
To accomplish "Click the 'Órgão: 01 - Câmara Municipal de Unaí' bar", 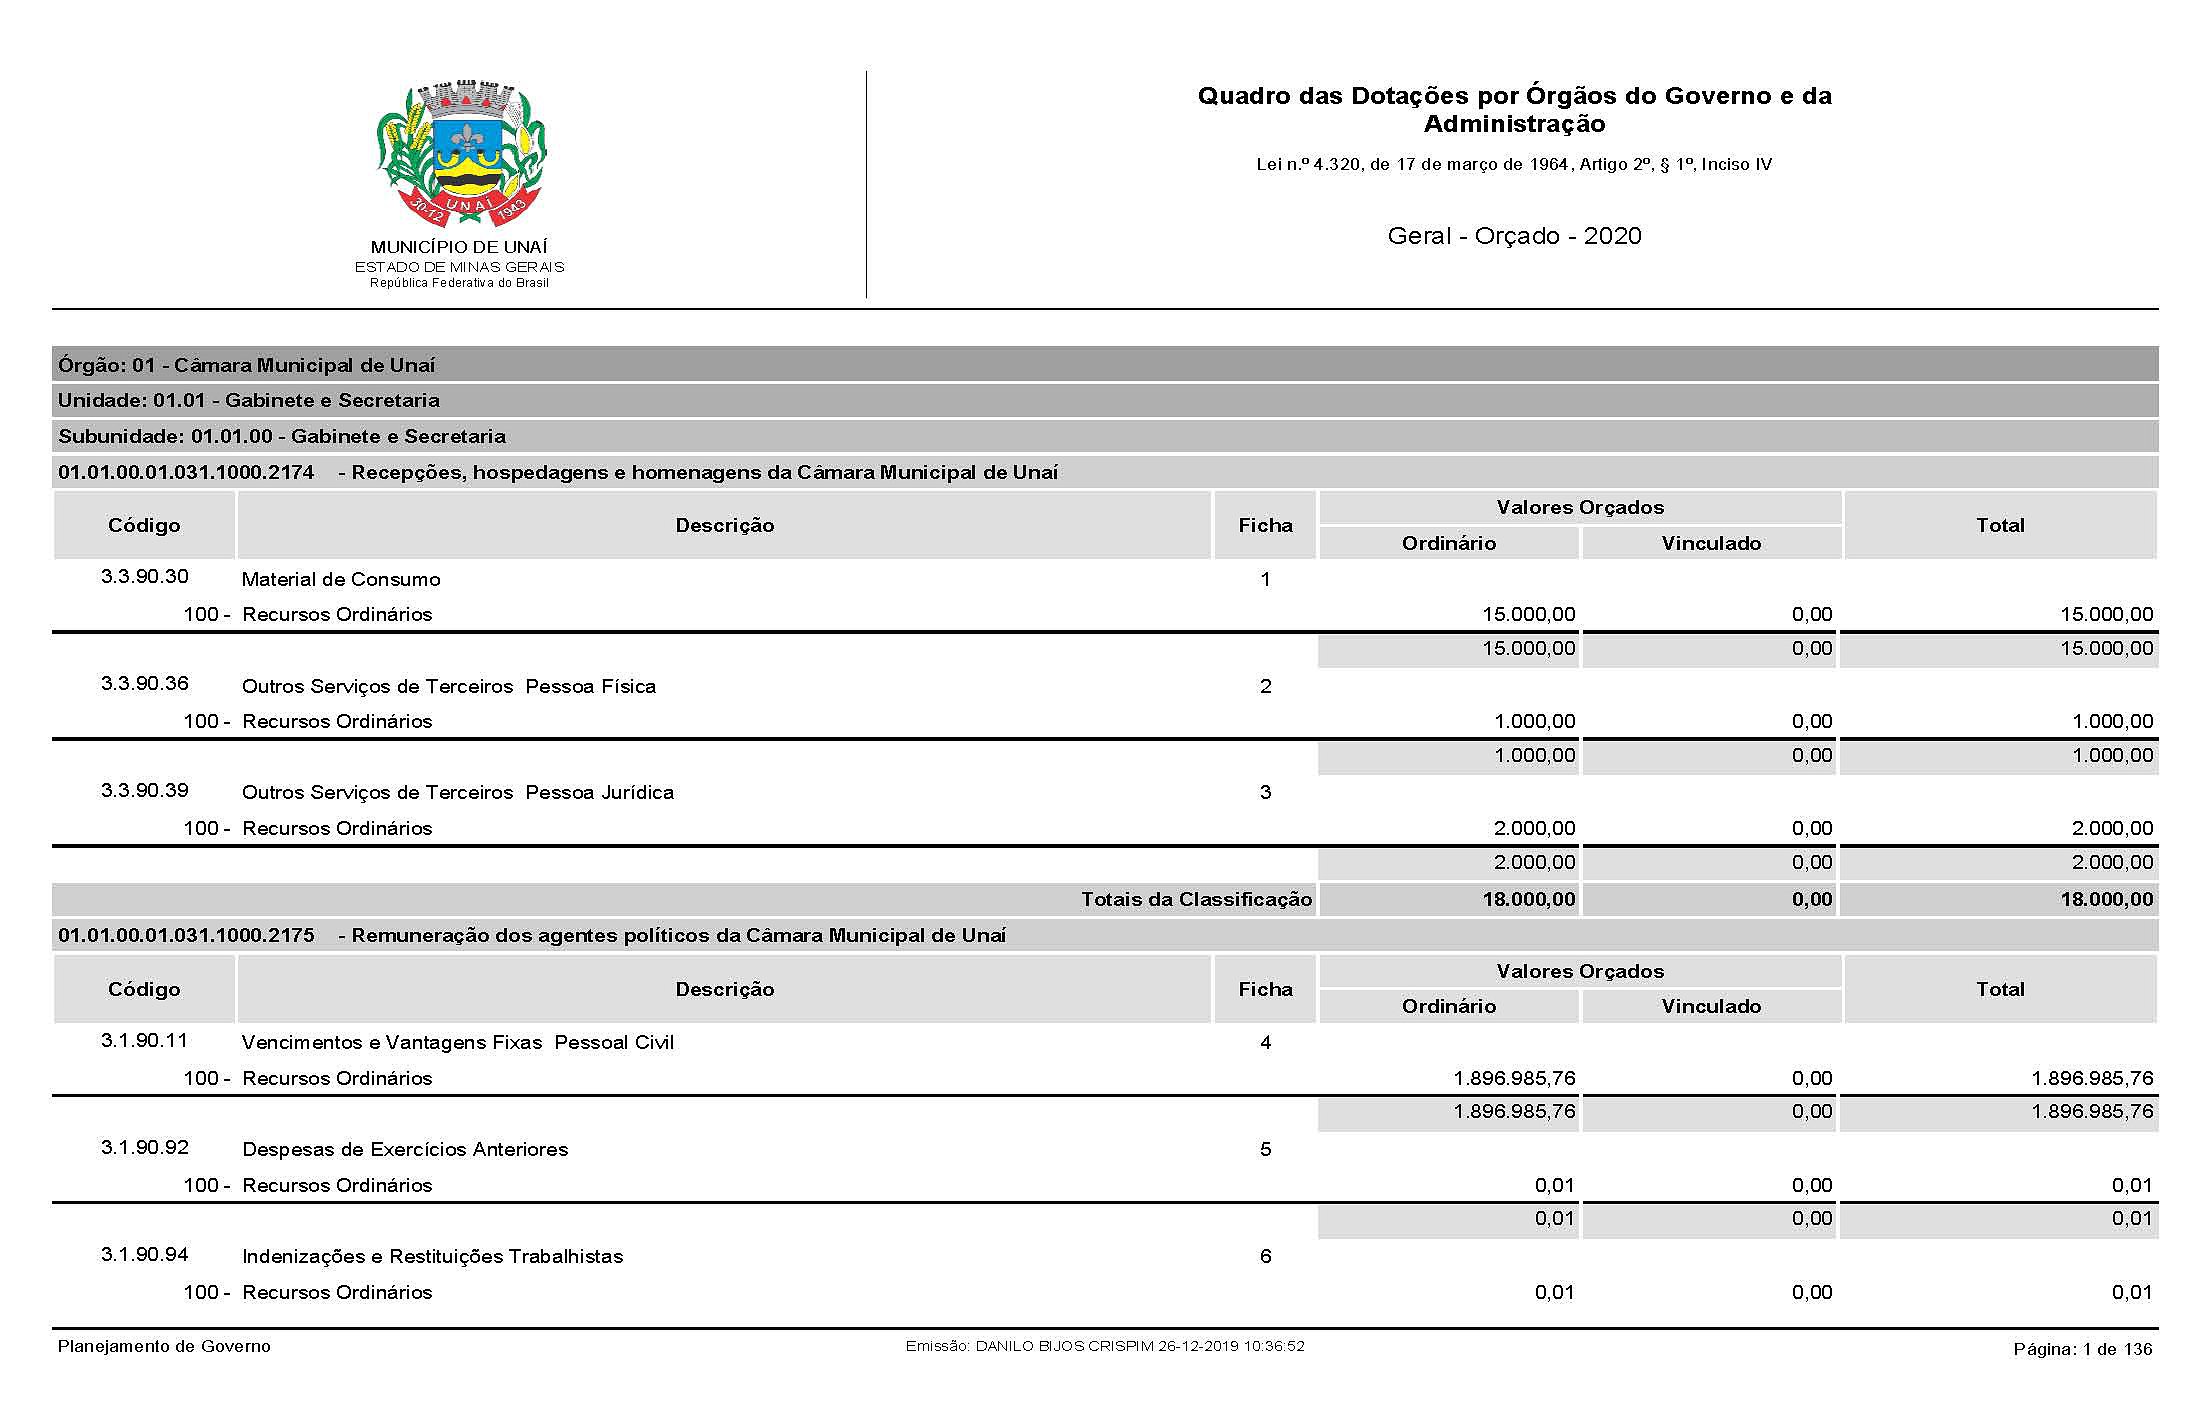I will tap(246, 365).
